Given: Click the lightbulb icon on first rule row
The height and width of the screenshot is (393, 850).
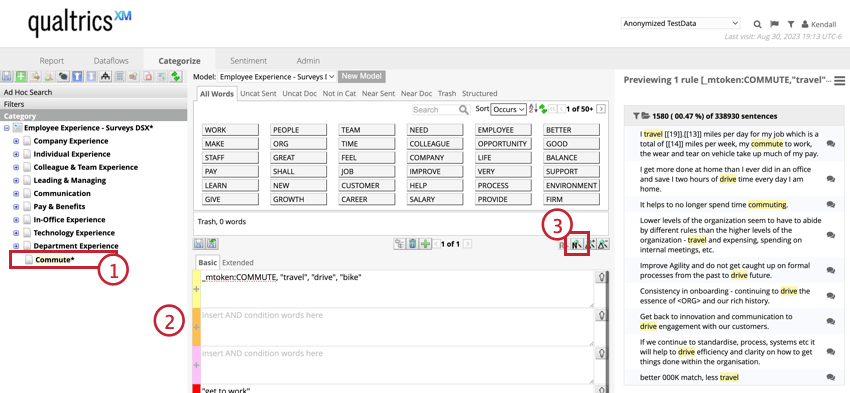Looking at the screenshot, I should tap(601, 276).
